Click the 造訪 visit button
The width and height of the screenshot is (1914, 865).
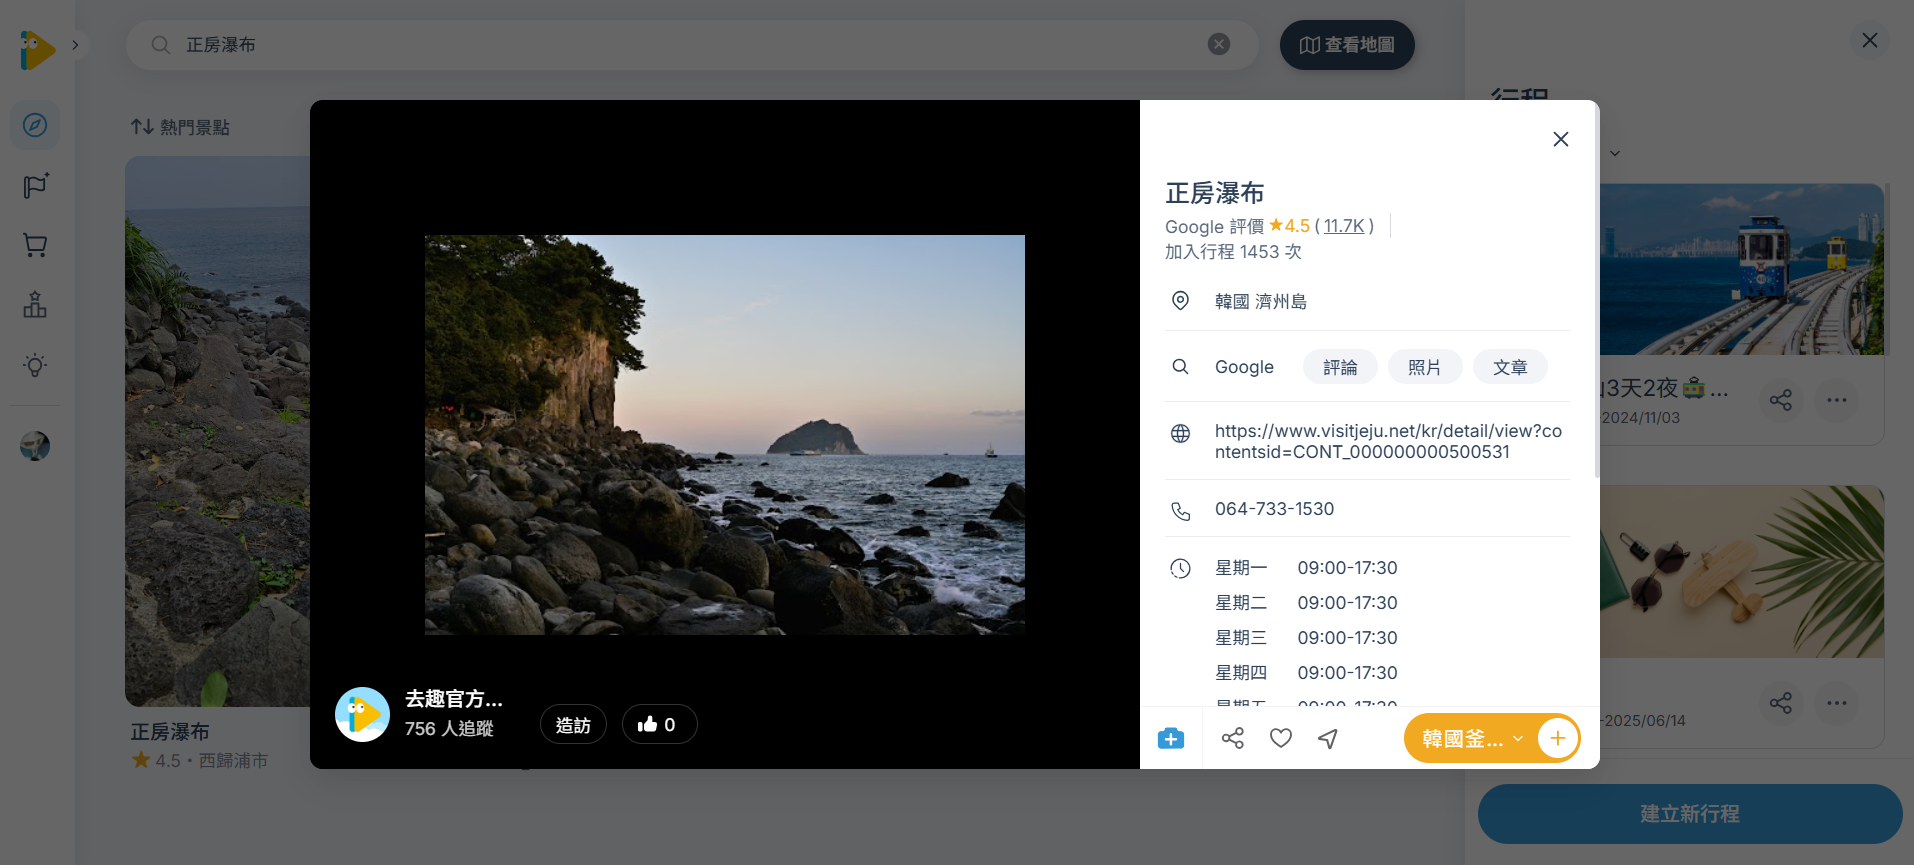tap(573, 725)
